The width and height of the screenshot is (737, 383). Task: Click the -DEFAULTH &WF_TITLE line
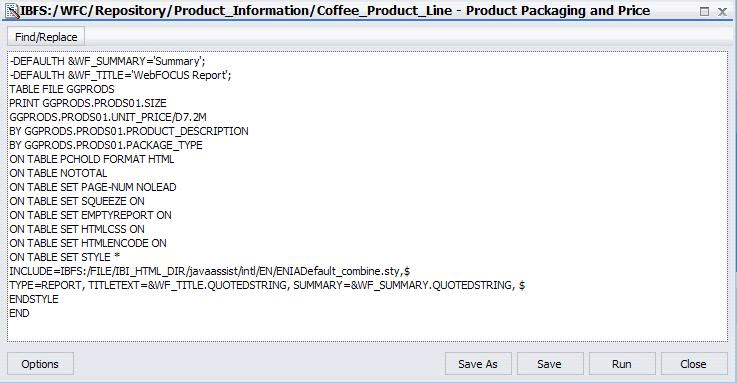point(120,75)
